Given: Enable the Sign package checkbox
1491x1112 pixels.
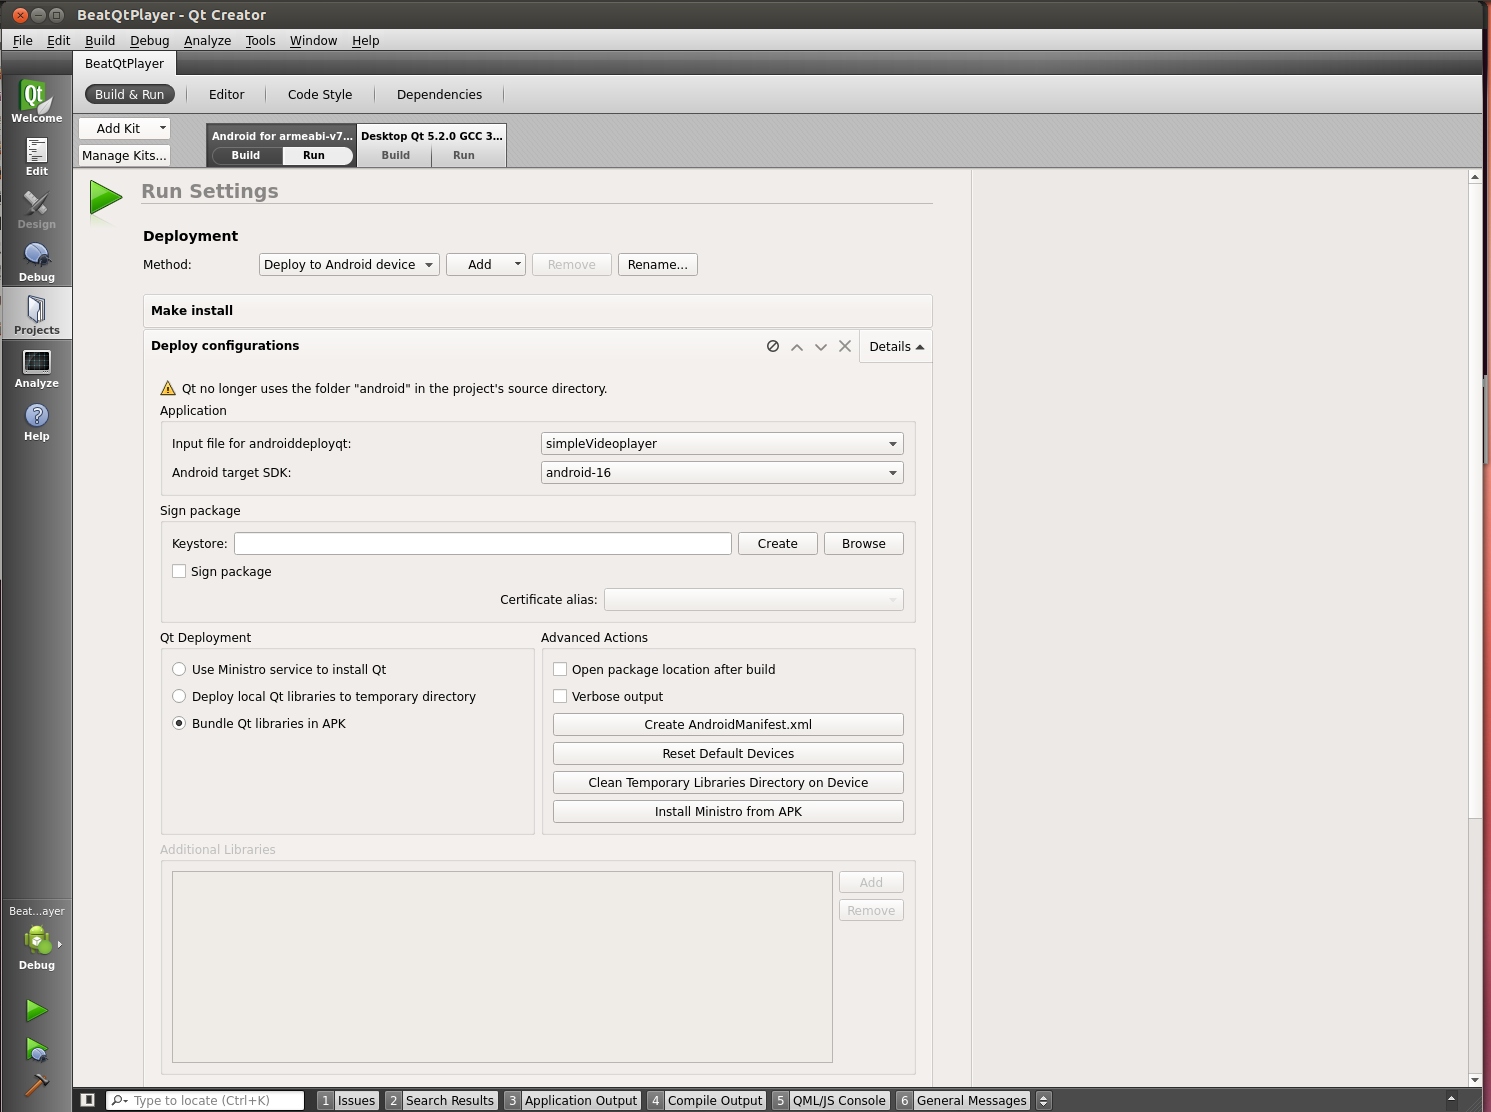Looking at the screenshot, I should point(179,571).
